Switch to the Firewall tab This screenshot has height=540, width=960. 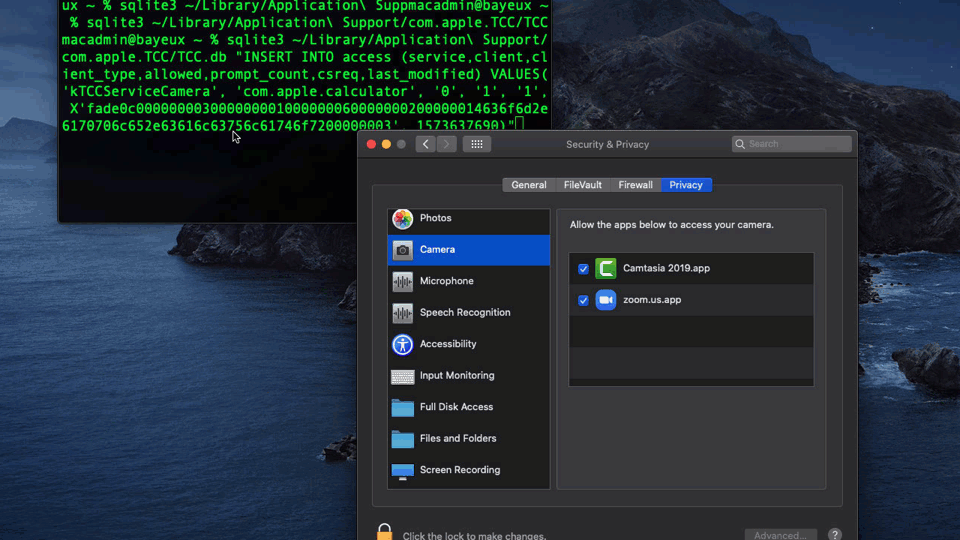point(635,185)
